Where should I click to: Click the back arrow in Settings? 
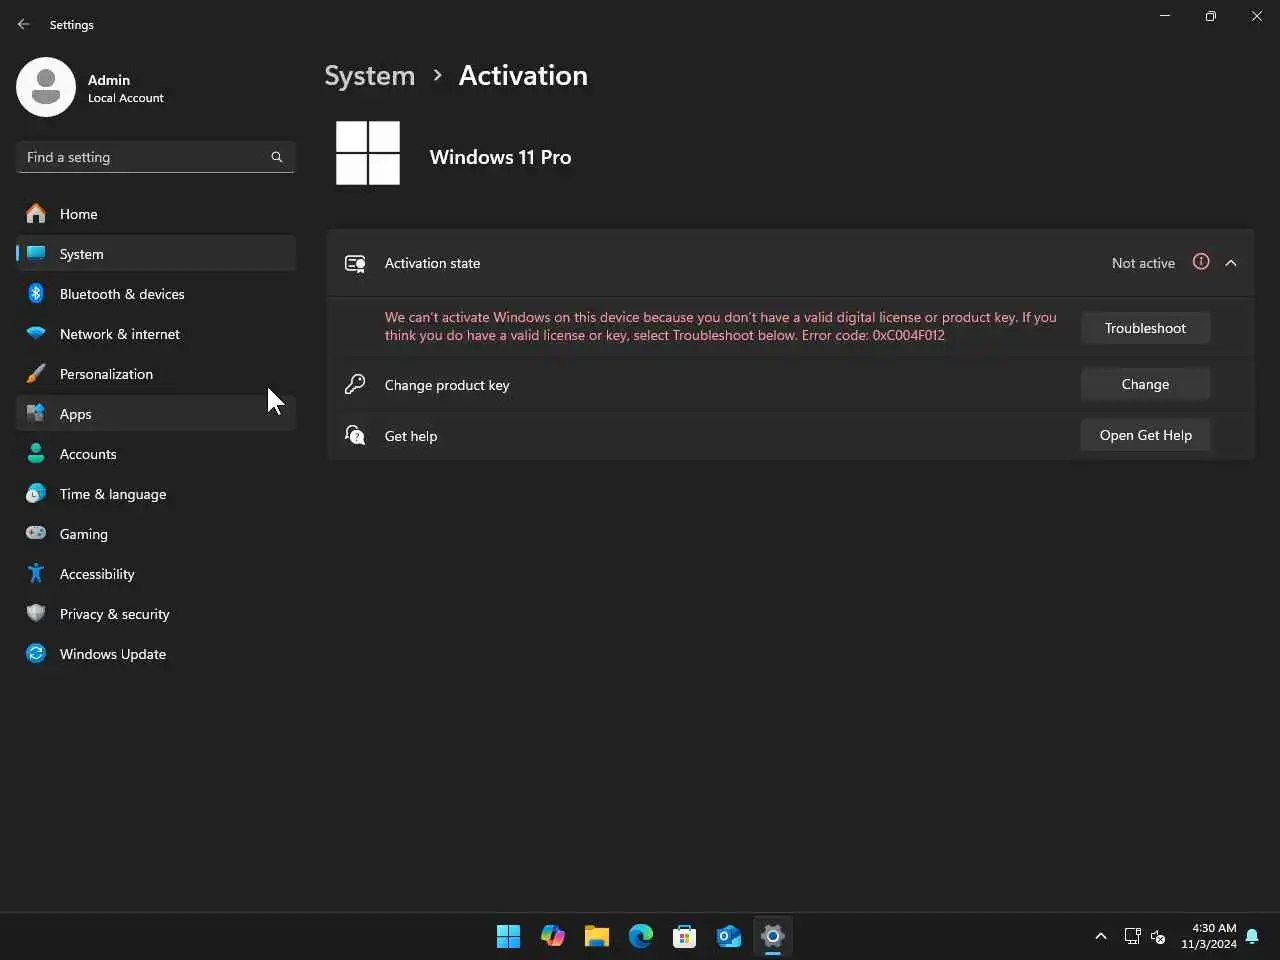click(24, 24)
